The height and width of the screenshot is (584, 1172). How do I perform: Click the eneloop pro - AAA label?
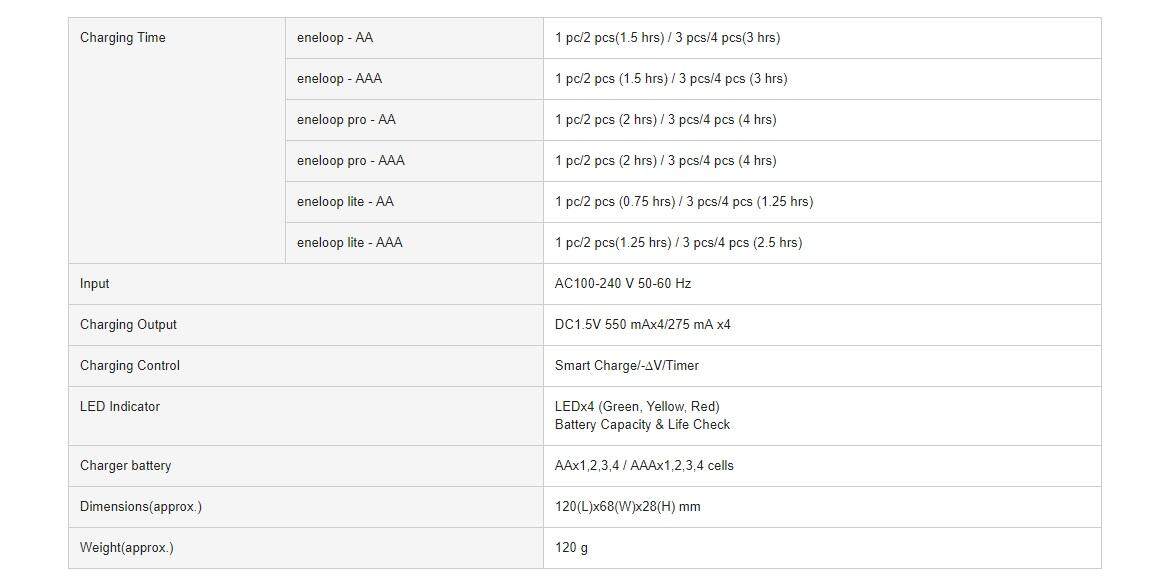coord(351,161)
